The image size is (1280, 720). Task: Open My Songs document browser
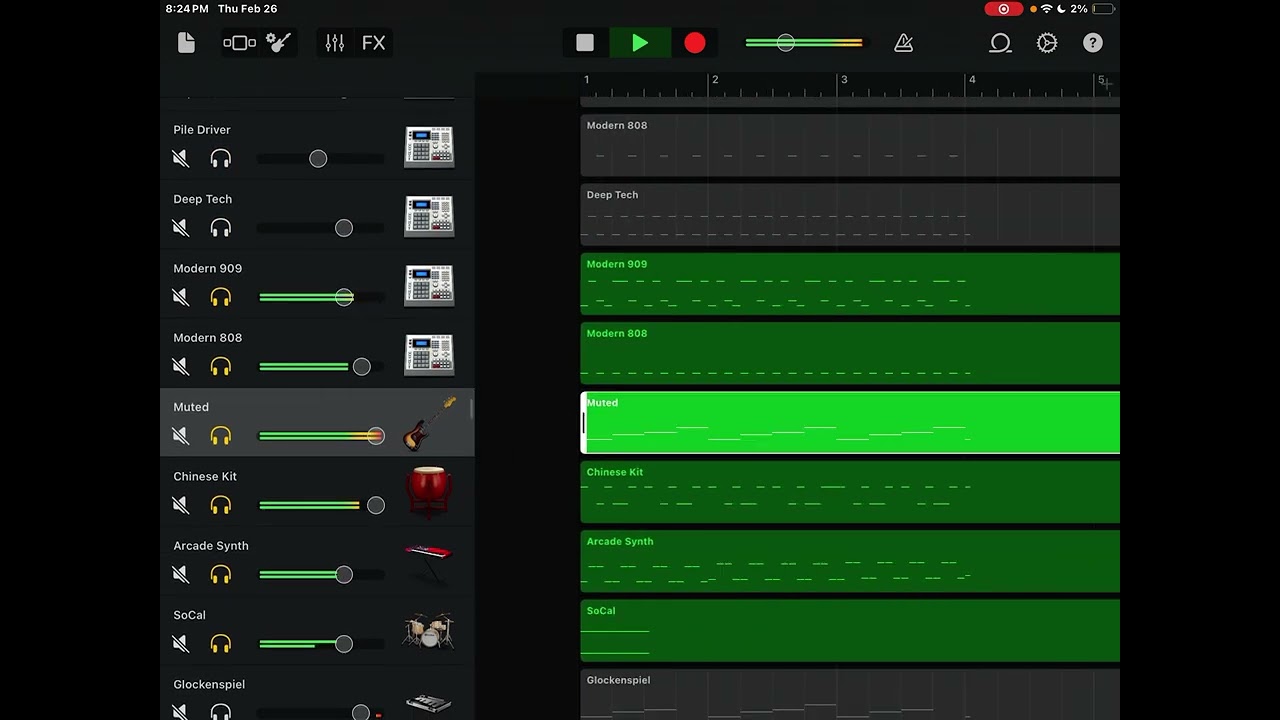[x=186, y=43]
